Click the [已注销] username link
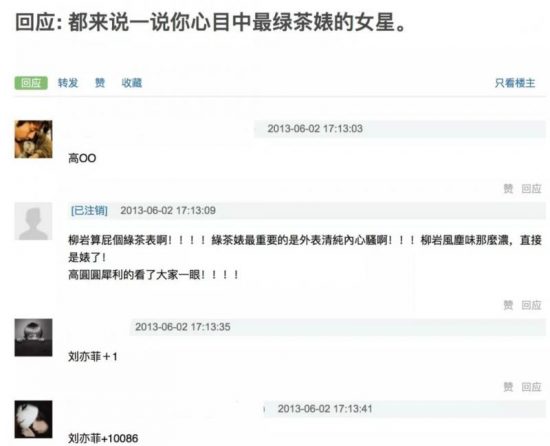 coord(89,210)
